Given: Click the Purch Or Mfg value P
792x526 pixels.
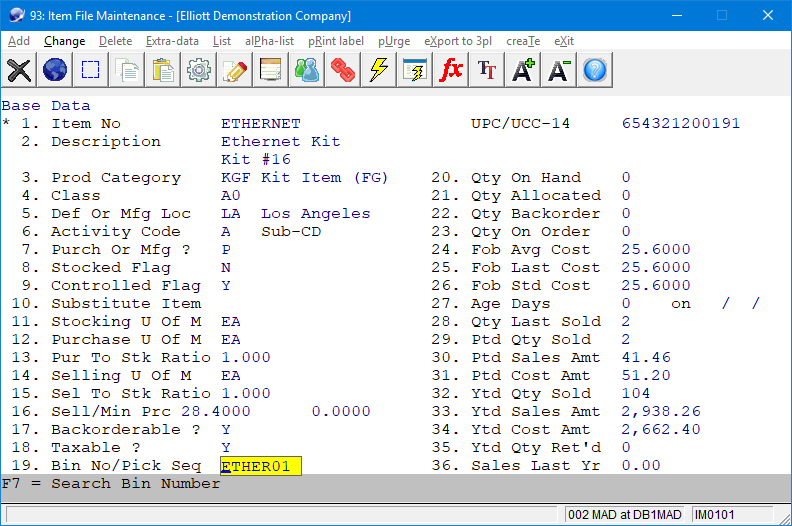Looking at the screenshot, I should pyautogui.click(x=226, y=250).
